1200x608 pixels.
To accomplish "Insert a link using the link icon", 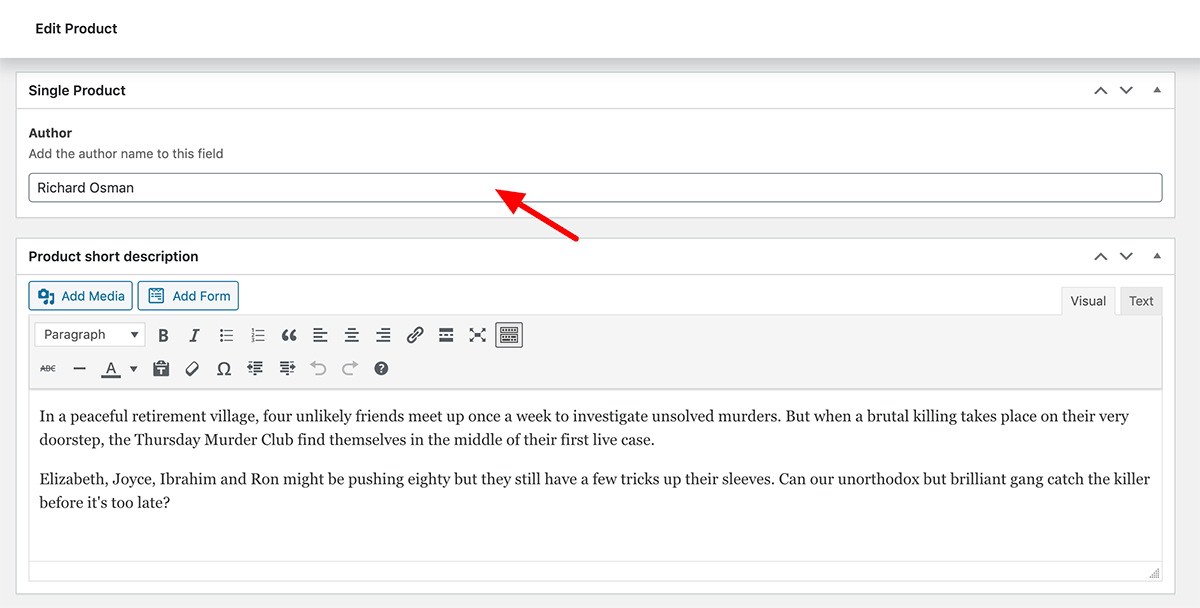I will click(415, 335).
